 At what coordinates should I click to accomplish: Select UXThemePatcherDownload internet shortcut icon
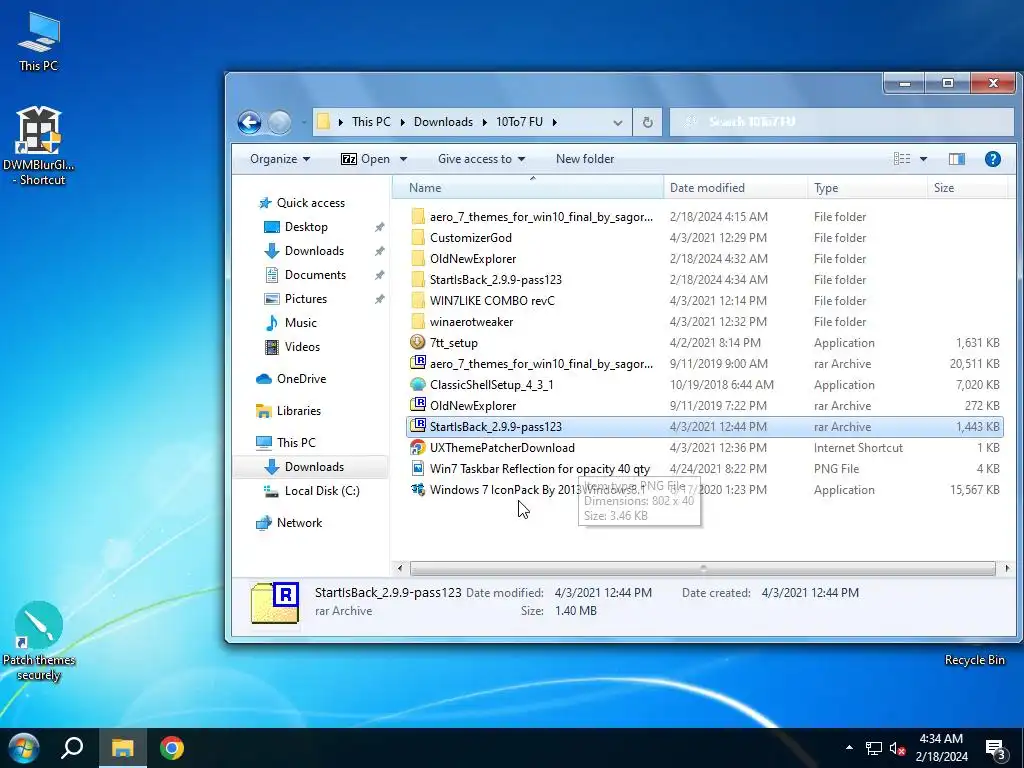pyautogui.click(x=418, y=447)
